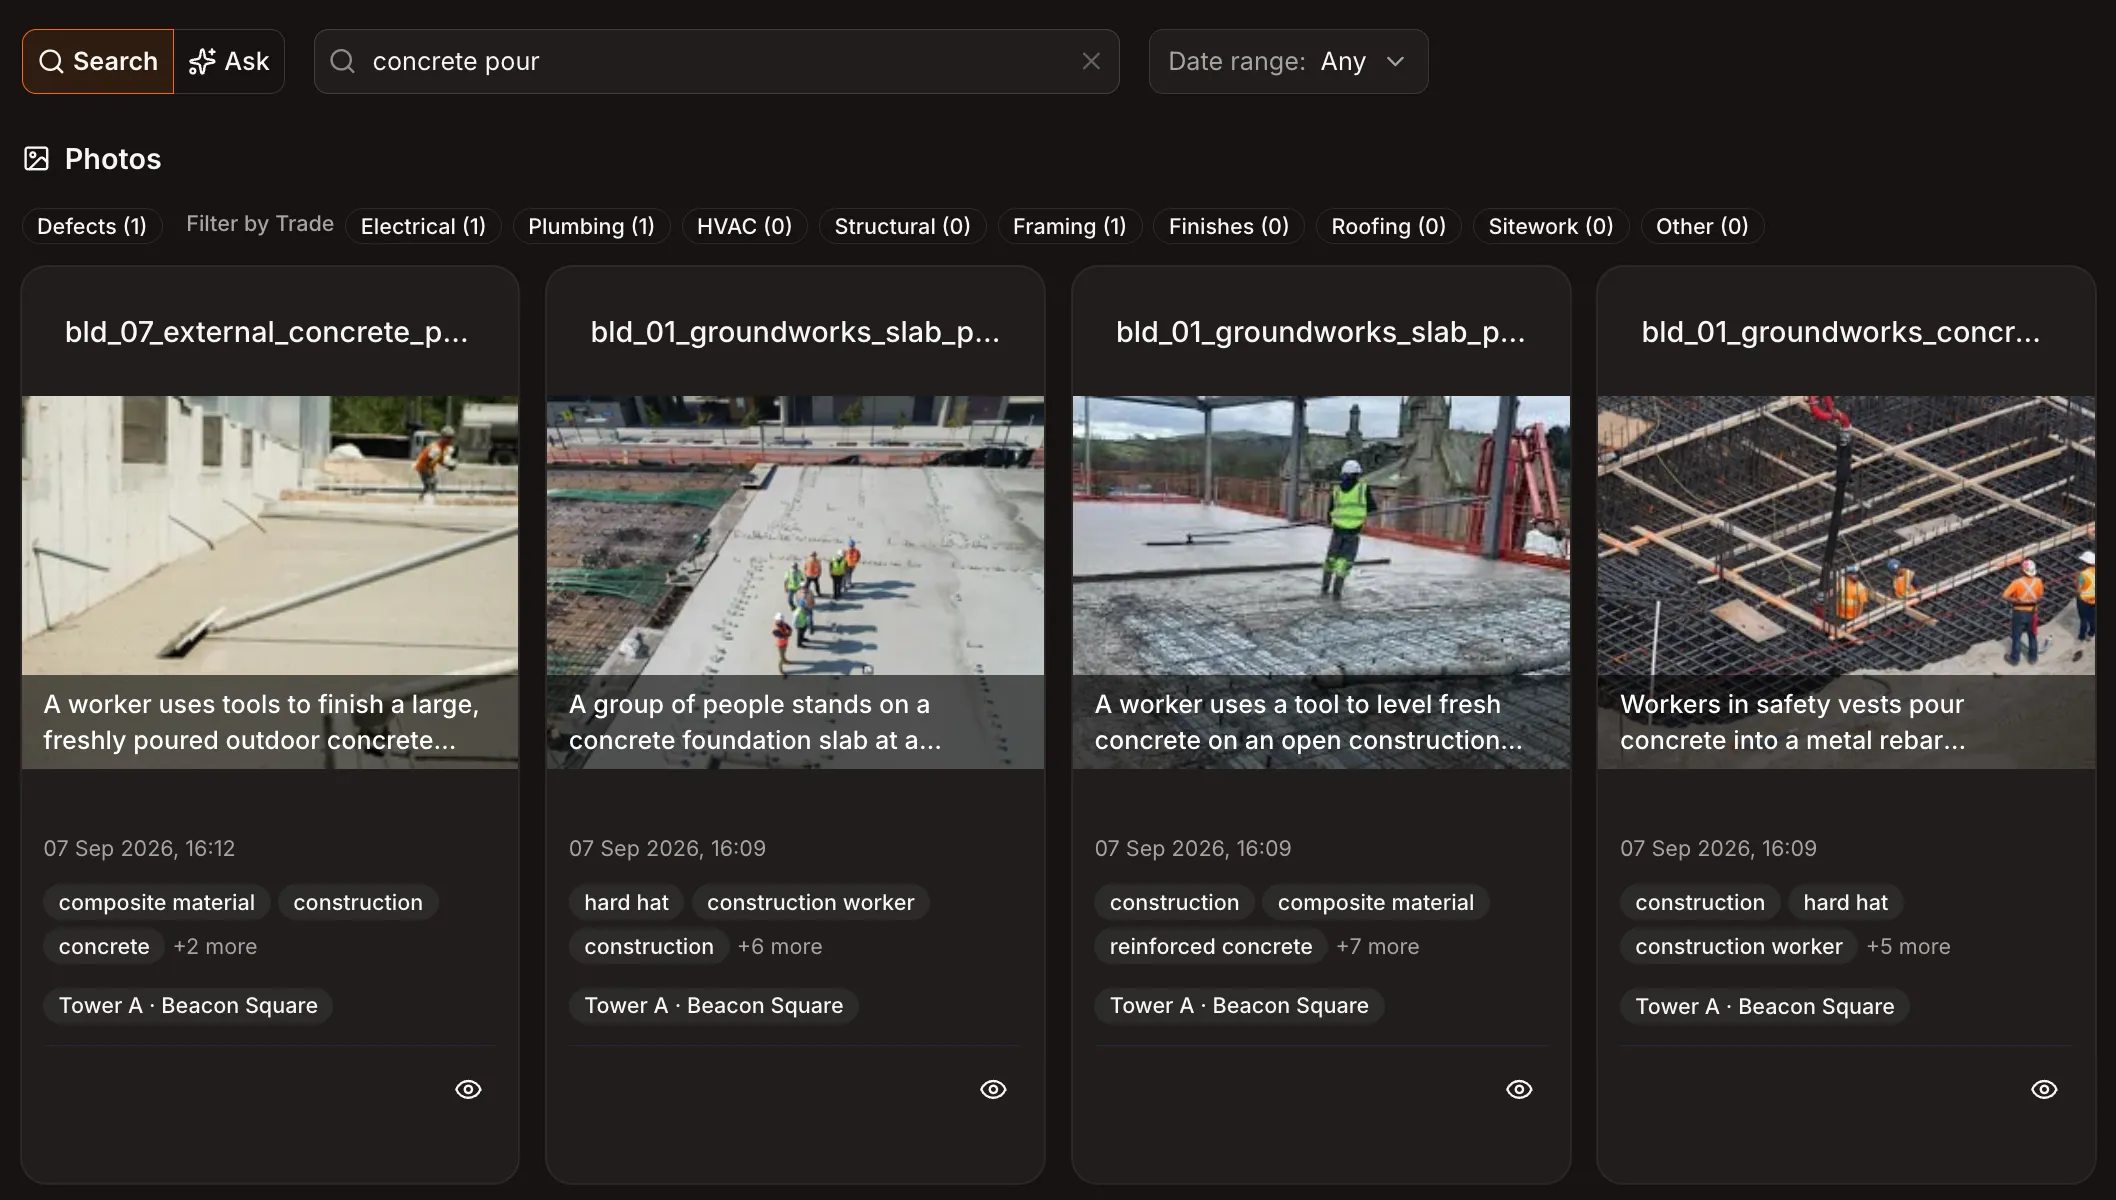Viewport: 2116px width, 1200px height.
Task: Toggle eye icon on bld_01_groundworks_concr card
Action: pos(2044,1089)
